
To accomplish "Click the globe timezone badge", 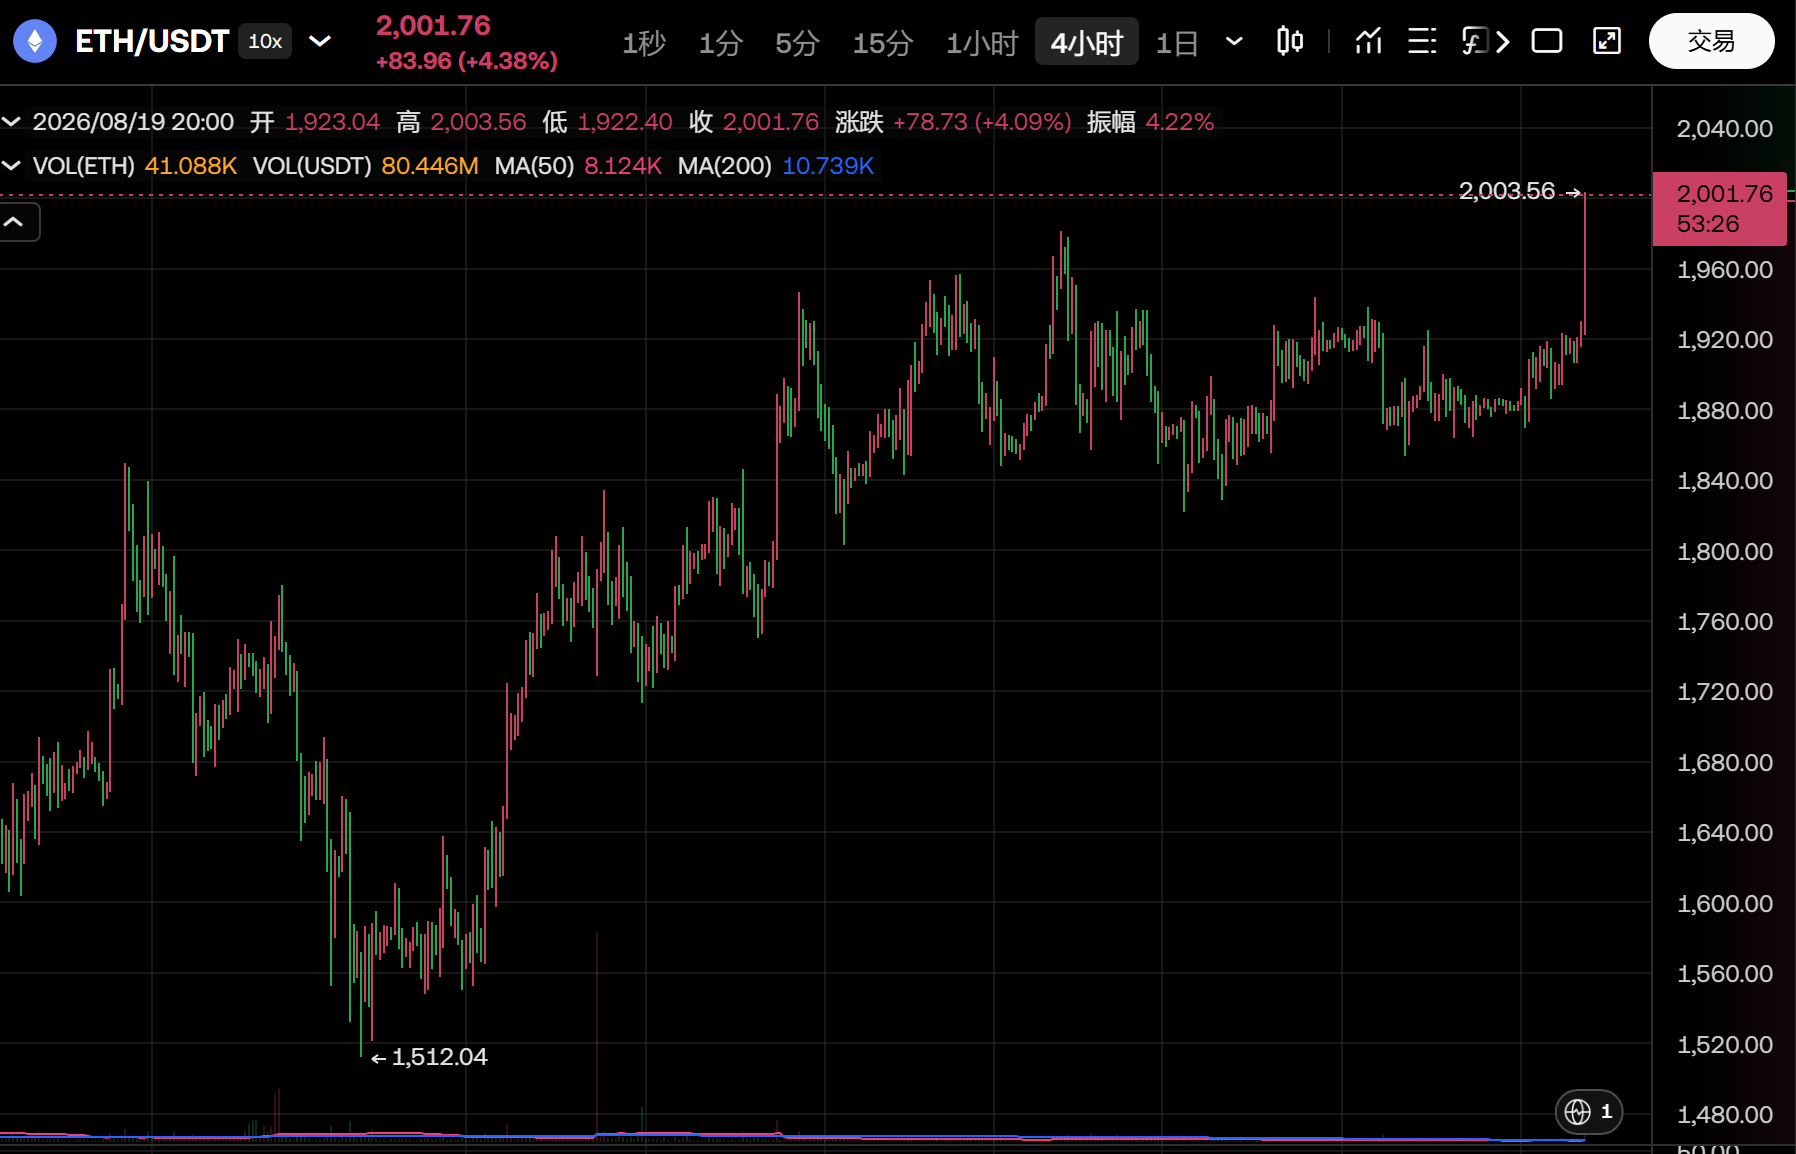I will click(1589, 1111).
